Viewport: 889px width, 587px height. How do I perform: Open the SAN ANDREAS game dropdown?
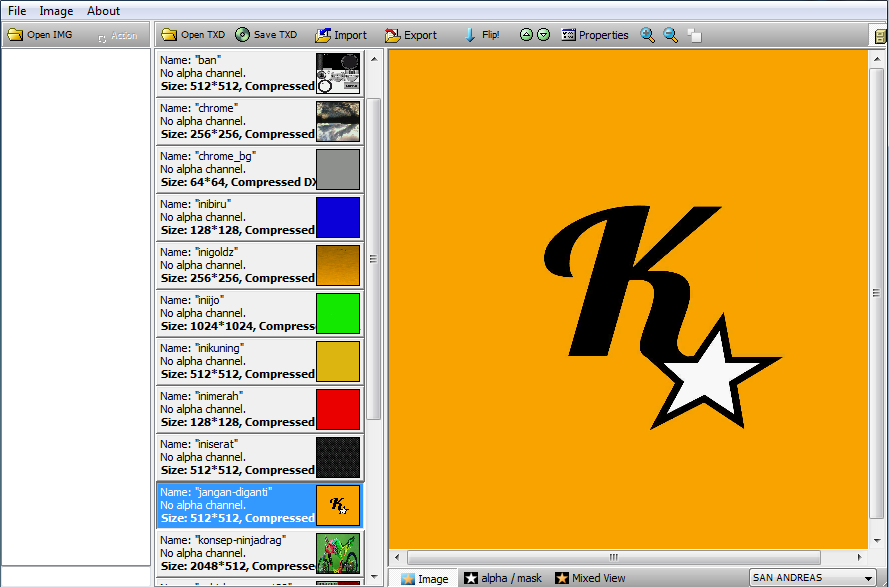812,578
